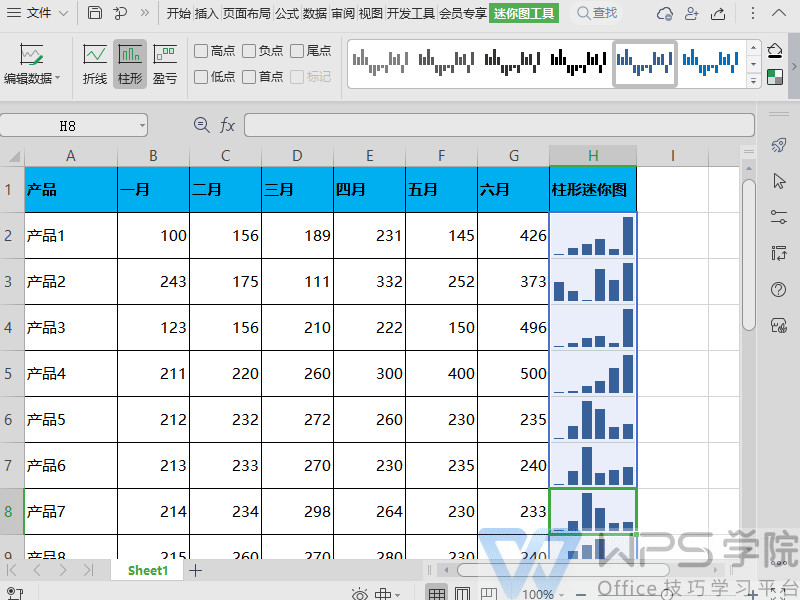The height and width of the screenshot is (600, 800).
Task: Click the 查找 search box
Action: (597, 13)
